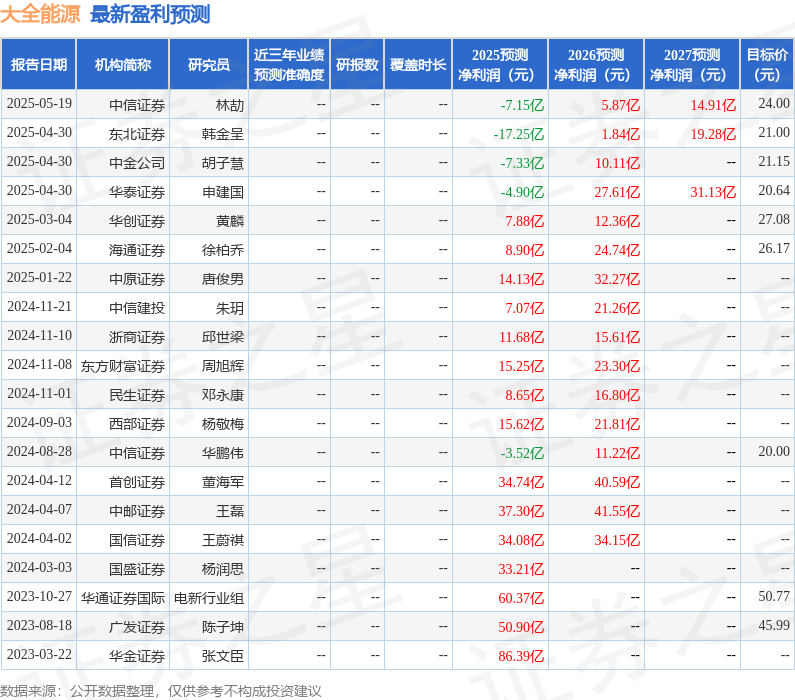Viewport: 795px width, 700px height.
Task: Click the 2025预测净利润 header
Action: (499, 64)
